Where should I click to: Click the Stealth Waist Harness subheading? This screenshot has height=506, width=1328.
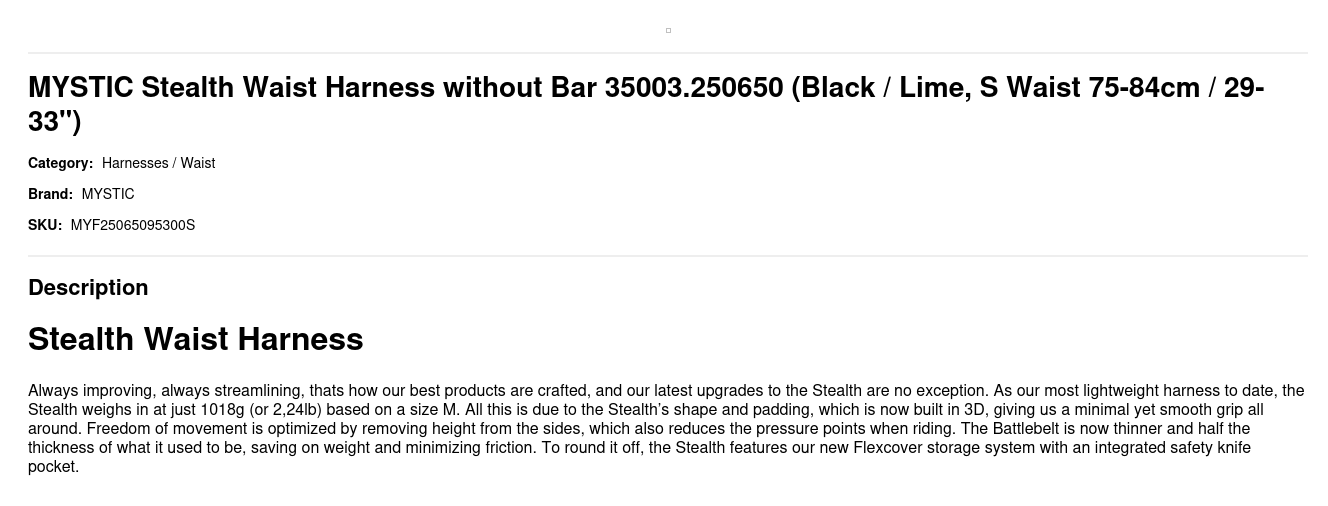tap(195, 339)
